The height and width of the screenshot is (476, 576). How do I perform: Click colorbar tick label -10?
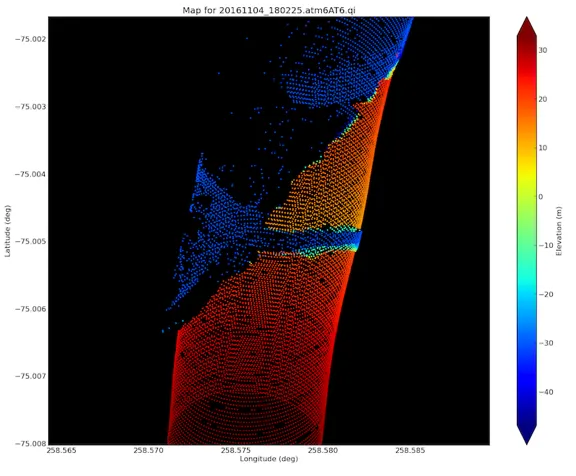point(546,246)
